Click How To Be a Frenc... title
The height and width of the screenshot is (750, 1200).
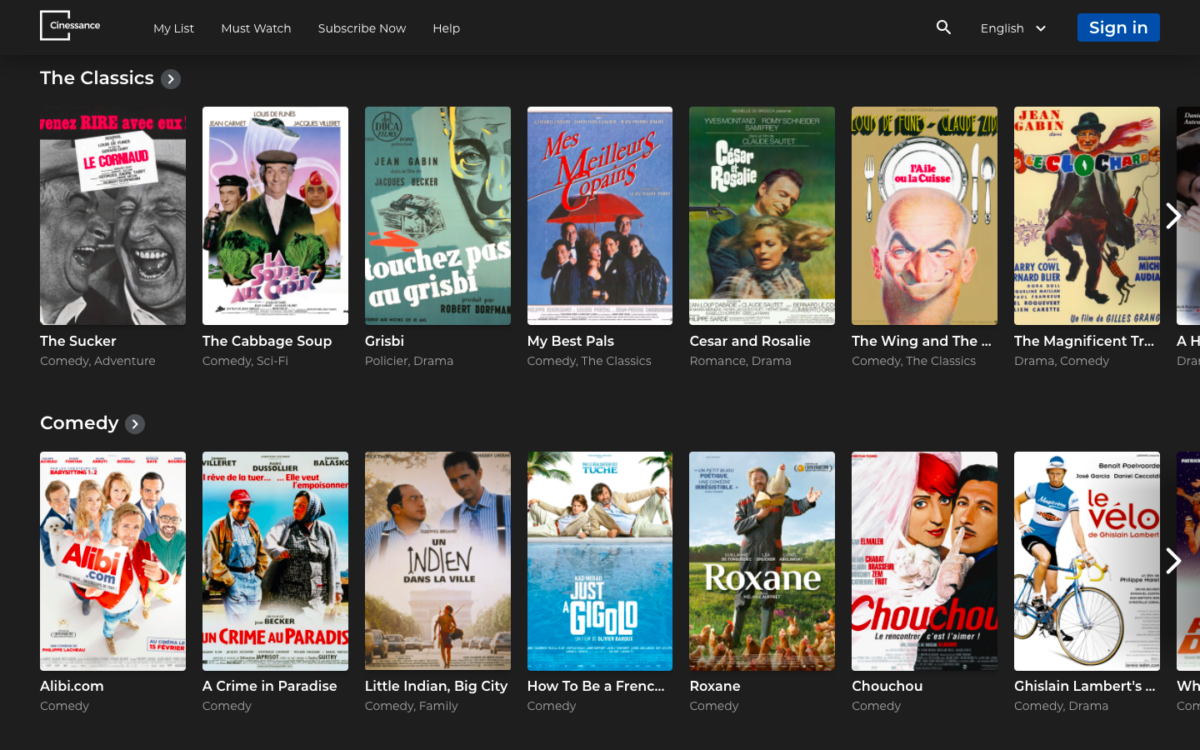click(x=596, y=686)
